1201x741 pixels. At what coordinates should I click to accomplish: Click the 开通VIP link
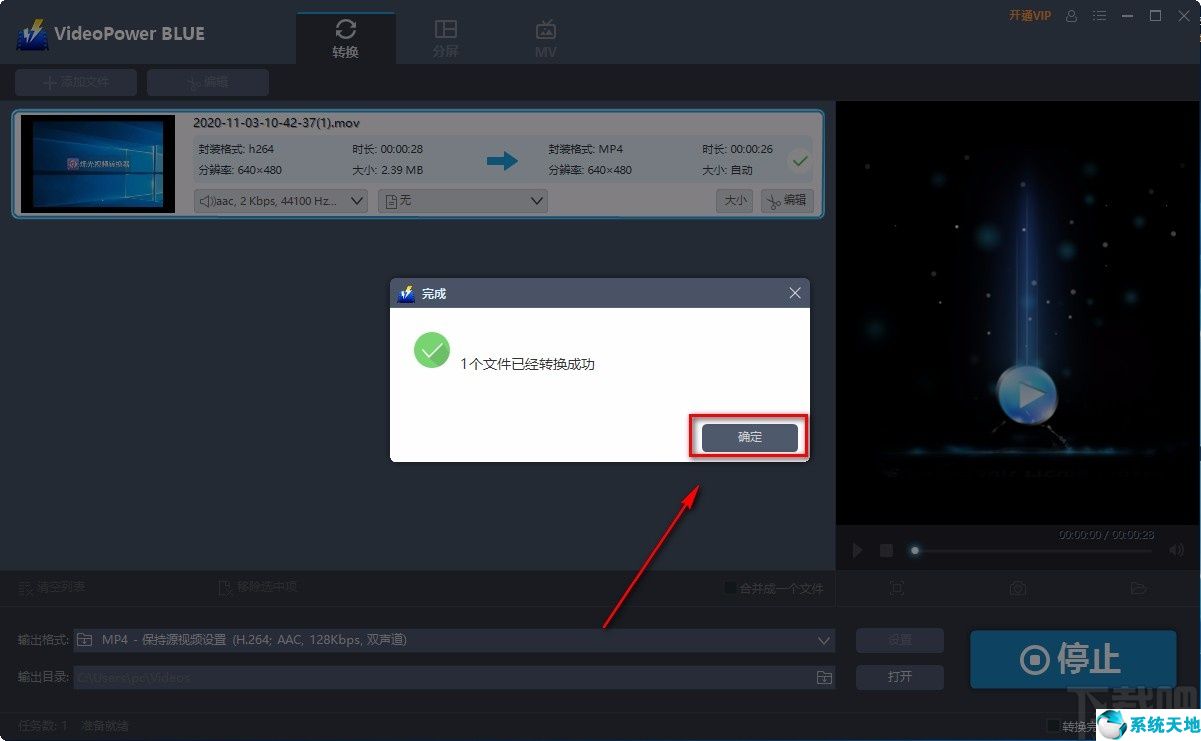coord(1029,16)
